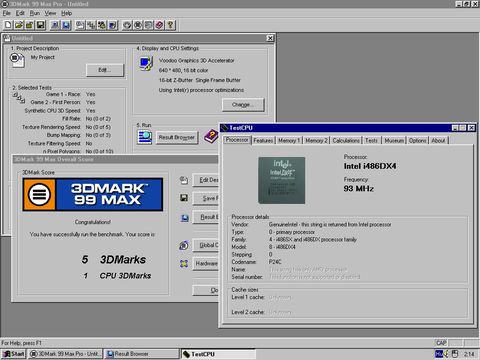Click the 'GenuineIntel' vendor value text
The width and height of the screenshot is (480, 360).
pos(330,225)
